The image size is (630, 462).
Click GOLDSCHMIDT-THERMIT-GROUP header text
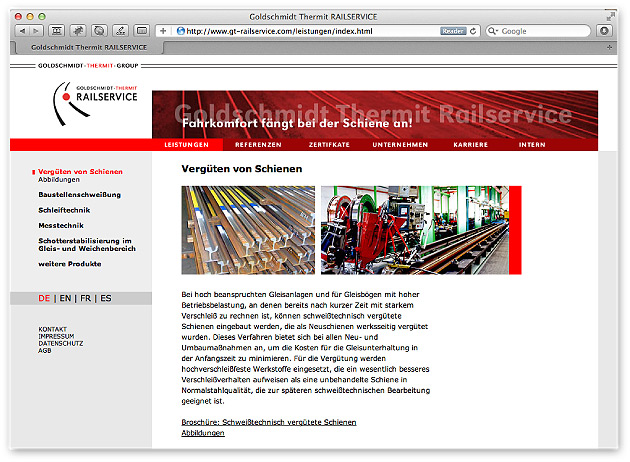(88, 65)
